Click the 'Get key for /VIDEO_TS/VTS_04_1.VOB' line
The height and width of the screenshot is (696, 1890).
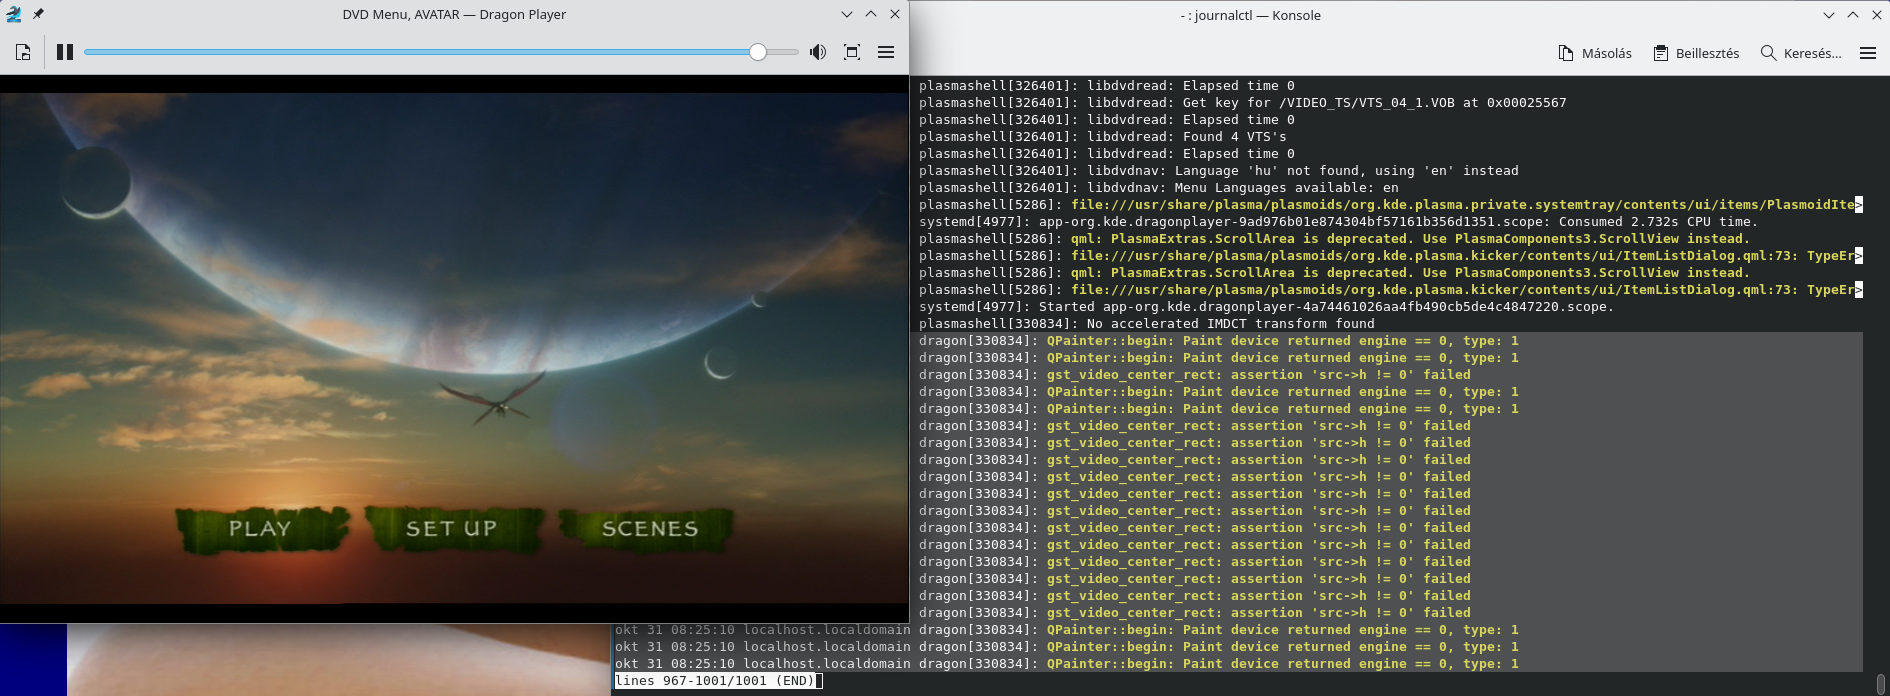tap(1243, 103)
